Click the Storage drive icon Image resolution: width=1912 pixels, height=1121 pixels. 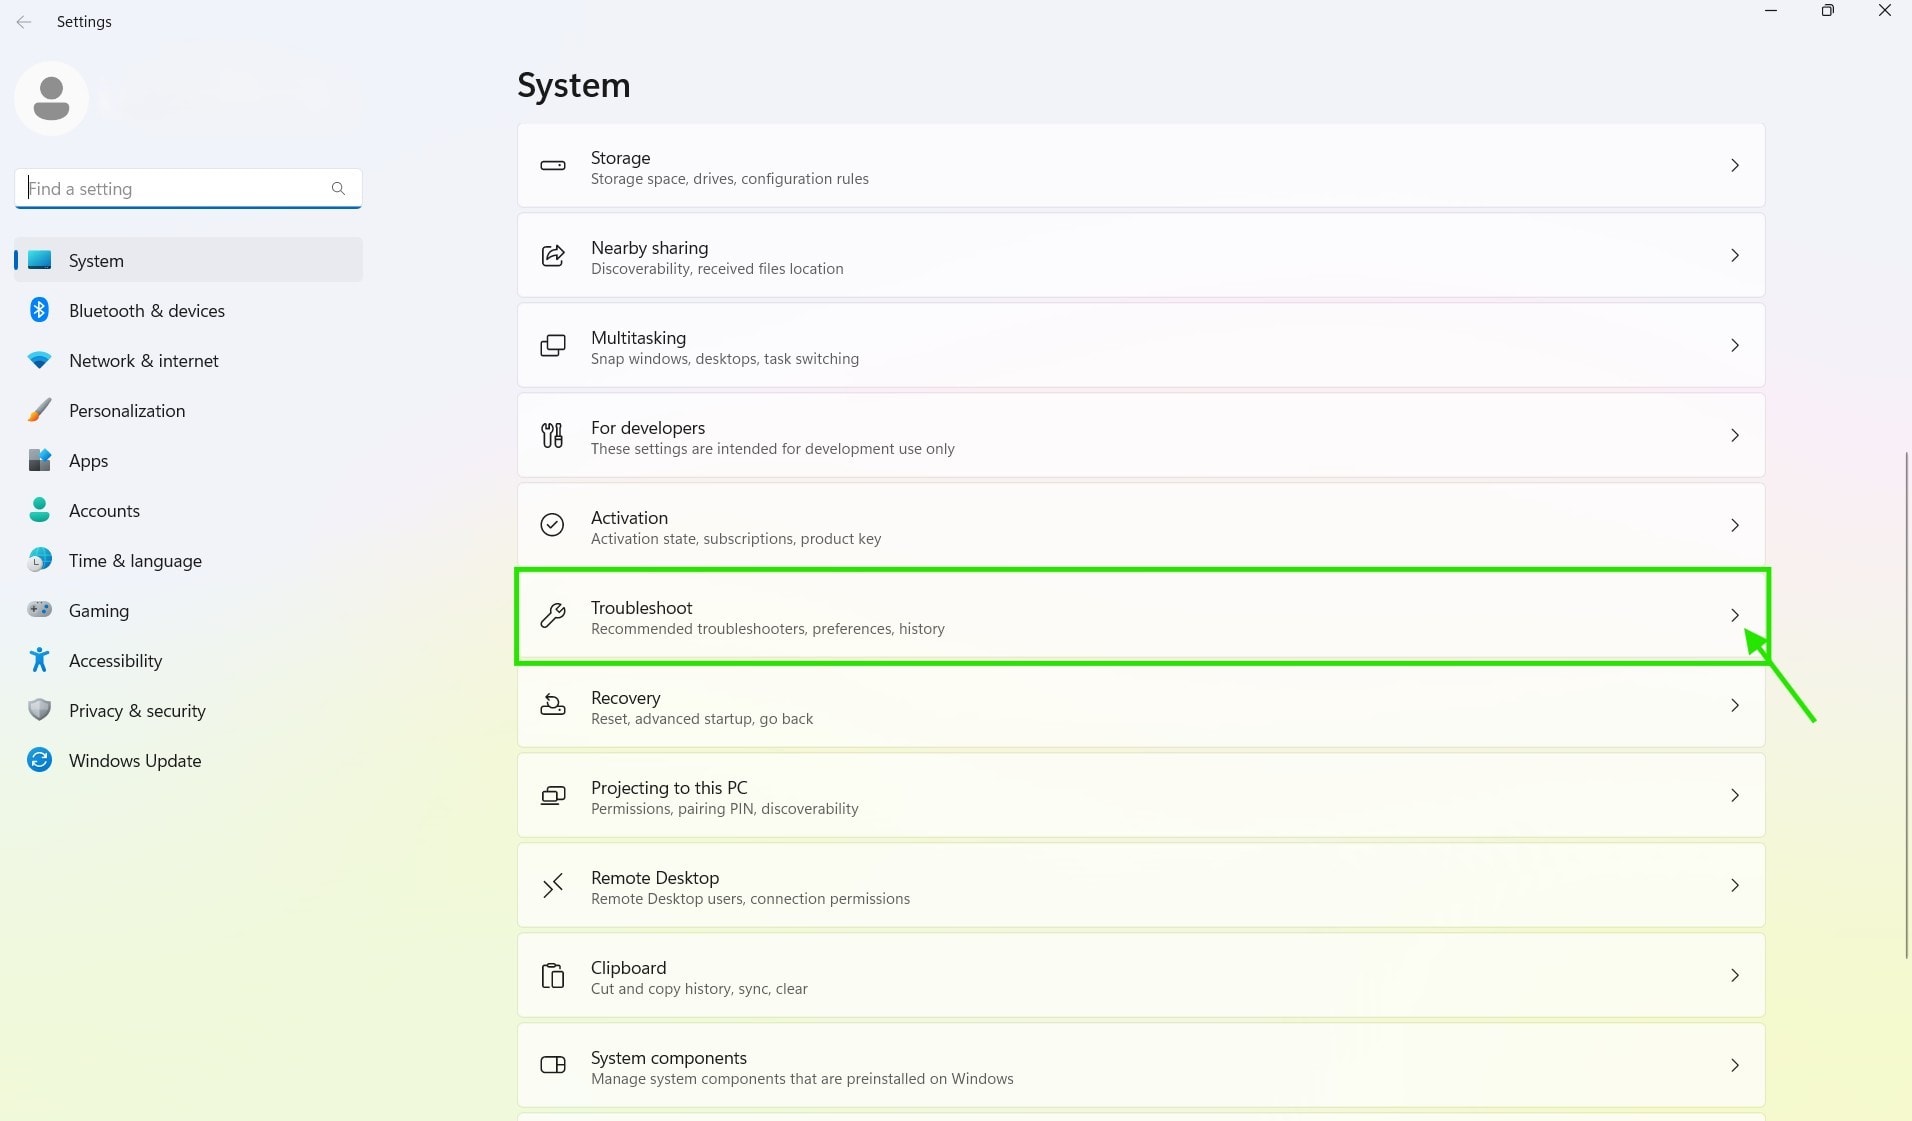click(x=553, y=166)
